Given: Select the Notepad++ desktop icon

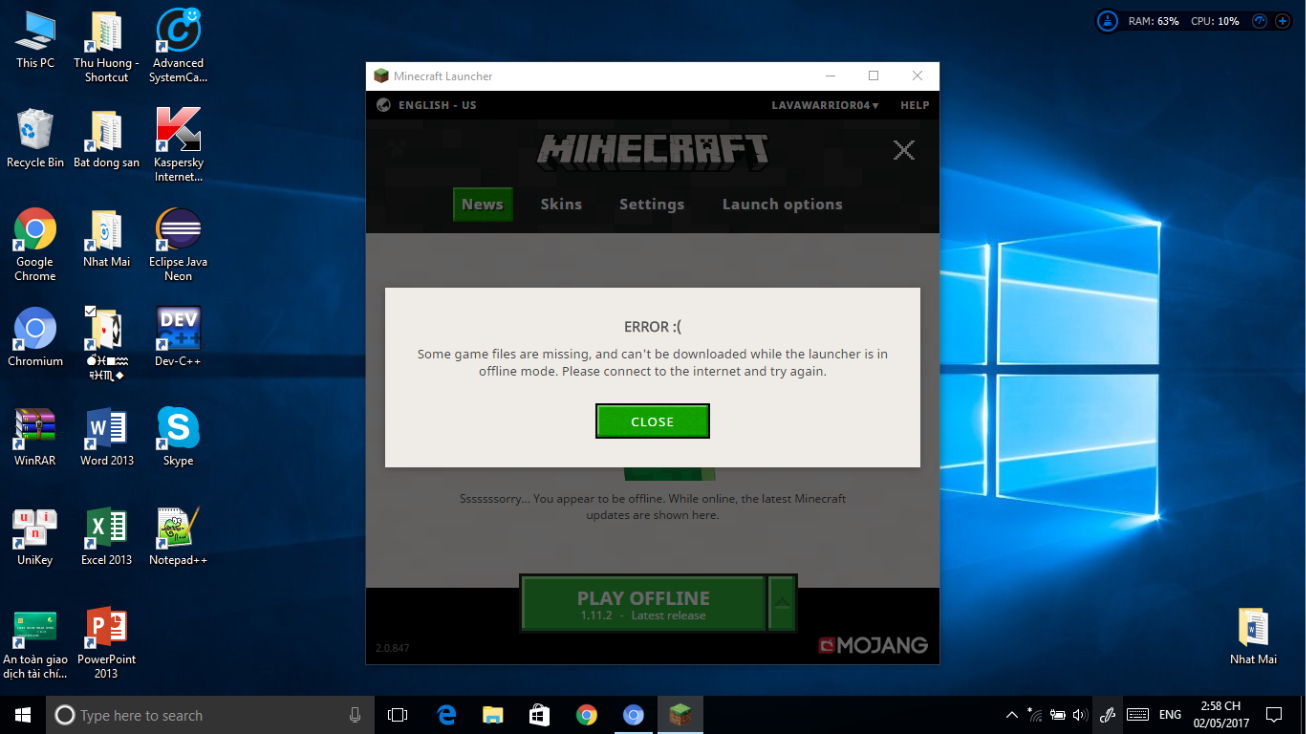Looking at the screenshot, I should pos(178,537).
